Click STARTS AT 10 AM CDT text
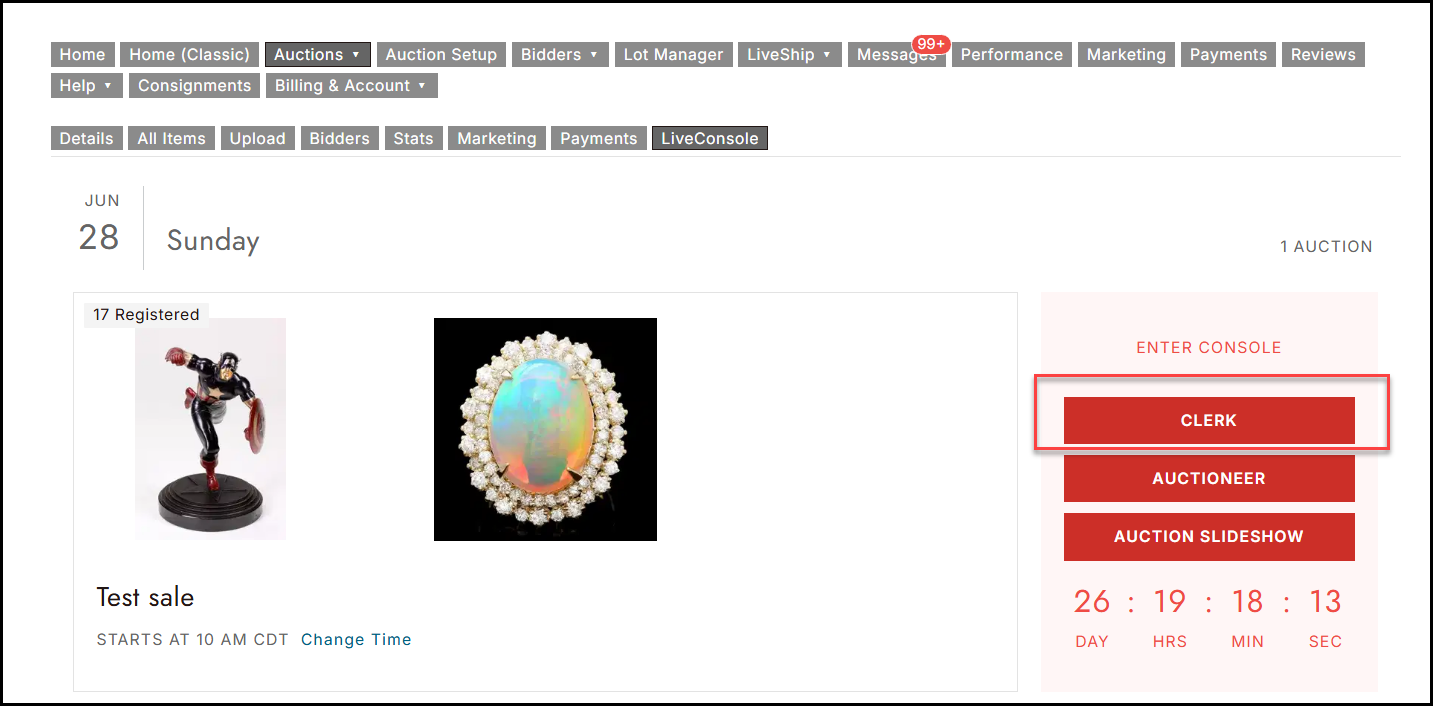This screenshot has width=1433, height=706. pos(192,640)
